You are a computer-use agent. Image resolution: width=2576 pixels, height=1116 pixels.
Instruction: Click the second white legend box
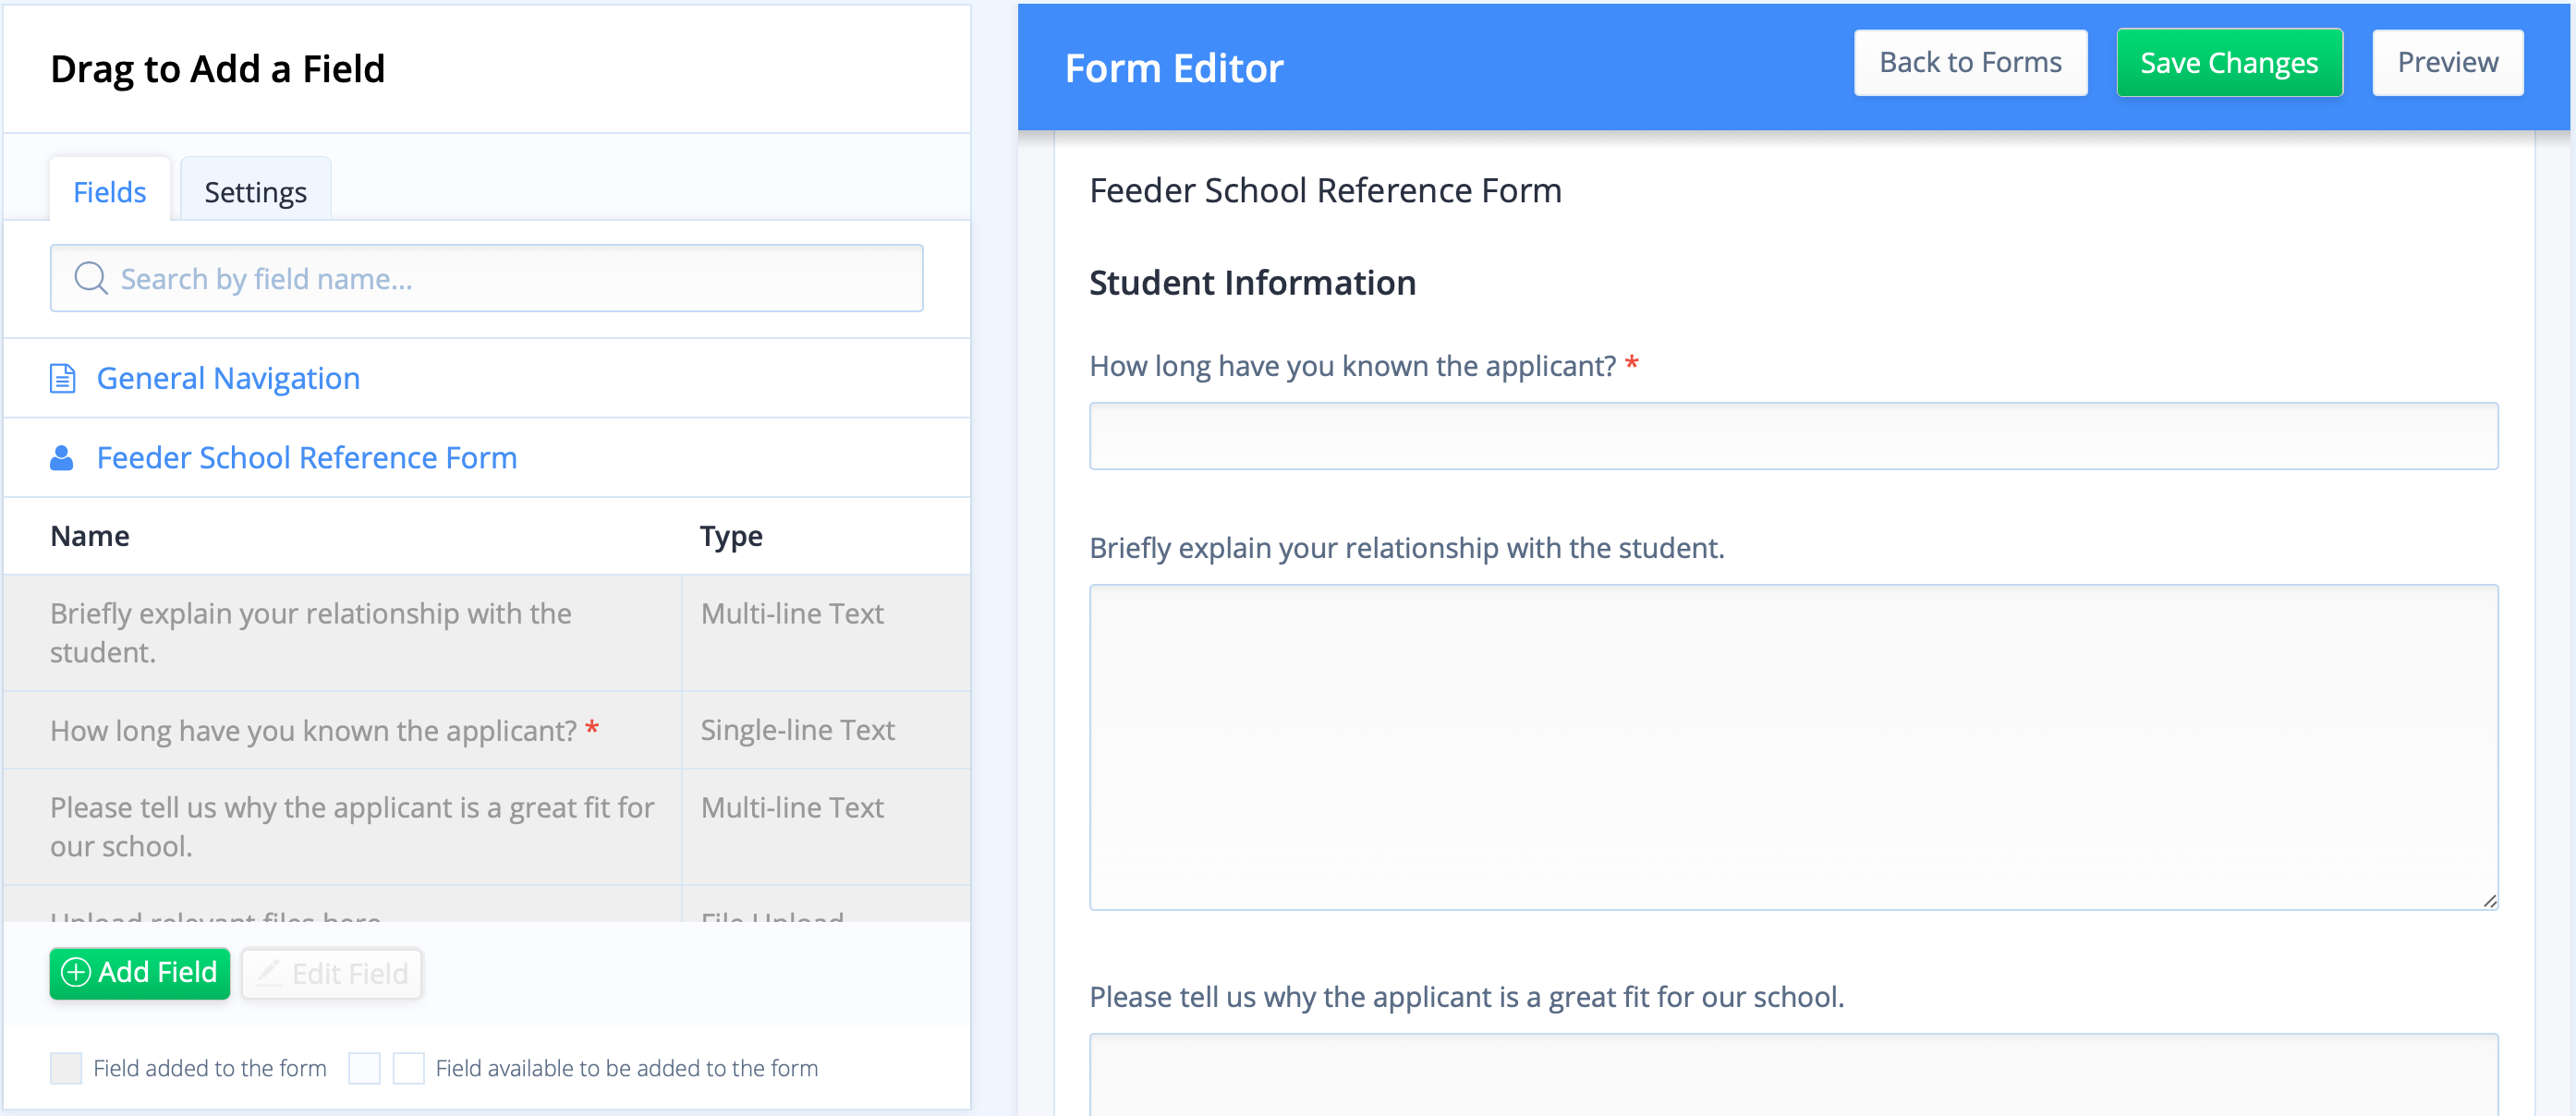pyautogui.click(x=408, y=1068)
